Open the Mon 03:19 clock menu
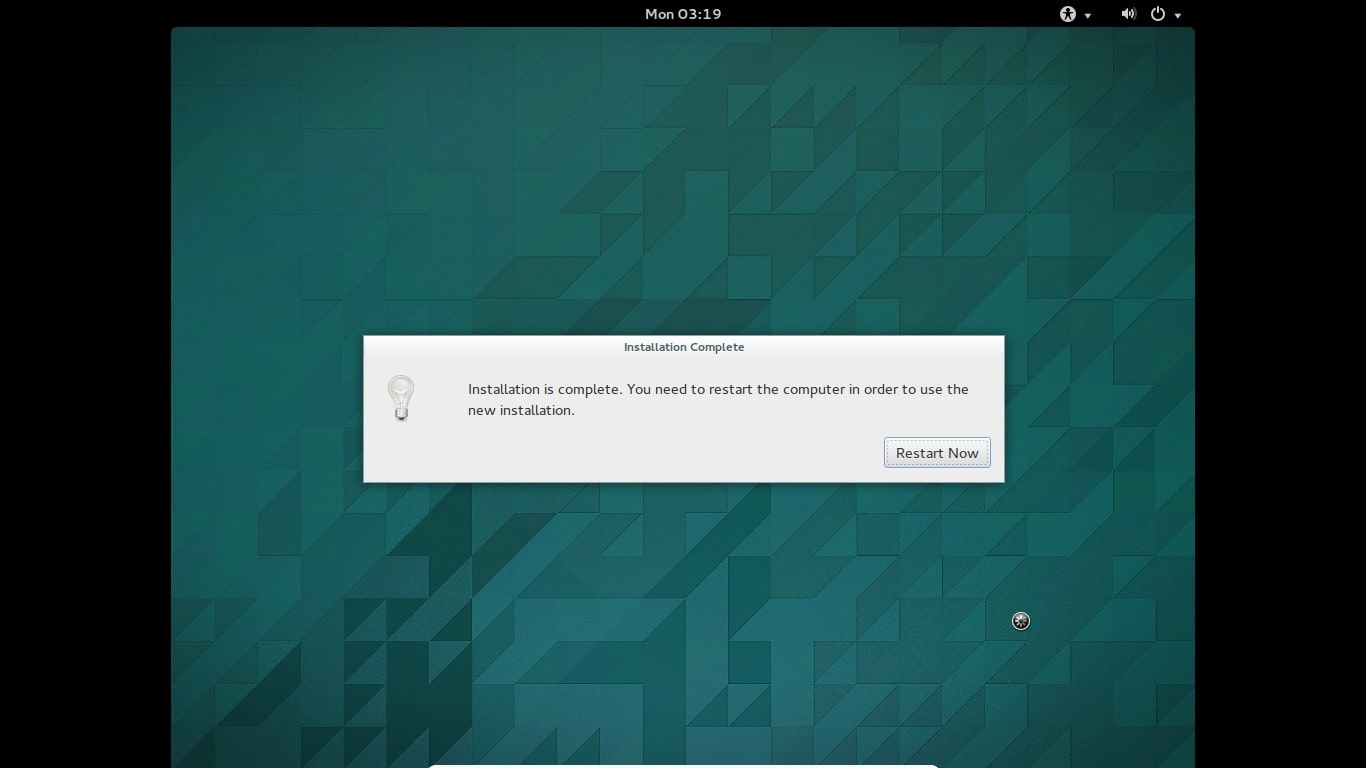1366x768 pixels. click(683, 14)
